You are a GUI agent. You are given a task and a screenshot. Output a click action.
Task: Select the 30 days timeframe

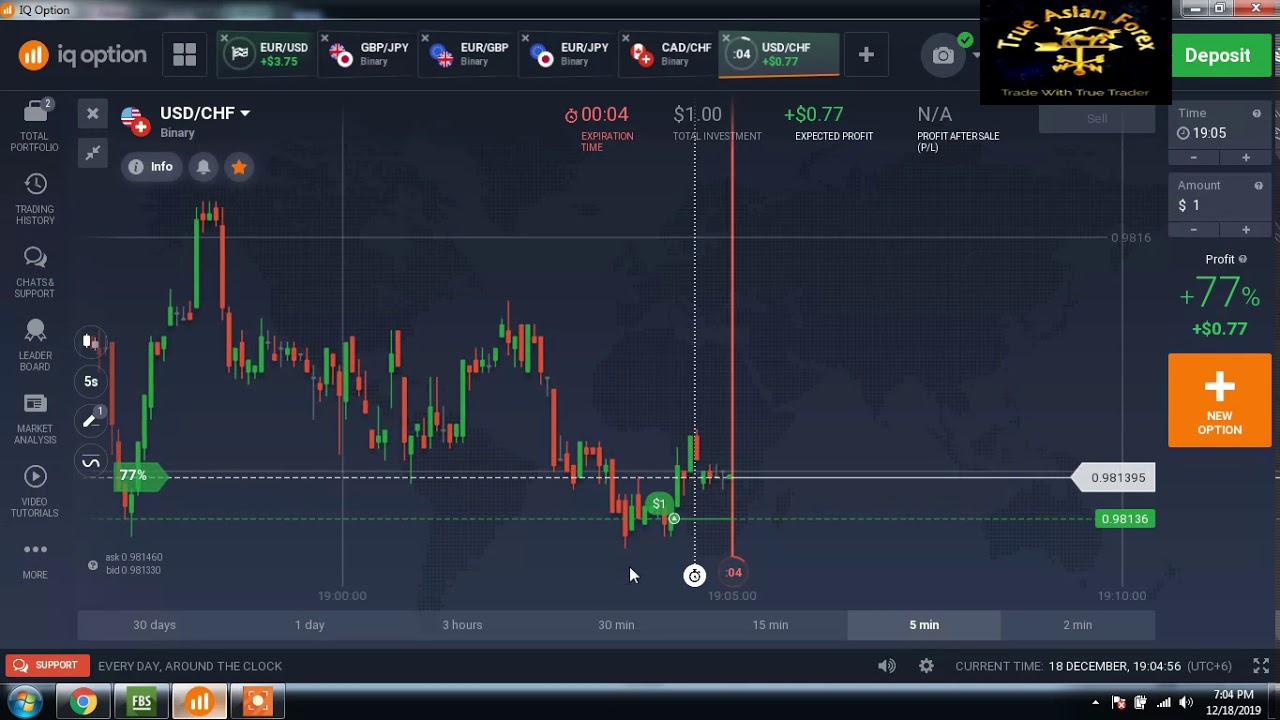coord(155,625)
